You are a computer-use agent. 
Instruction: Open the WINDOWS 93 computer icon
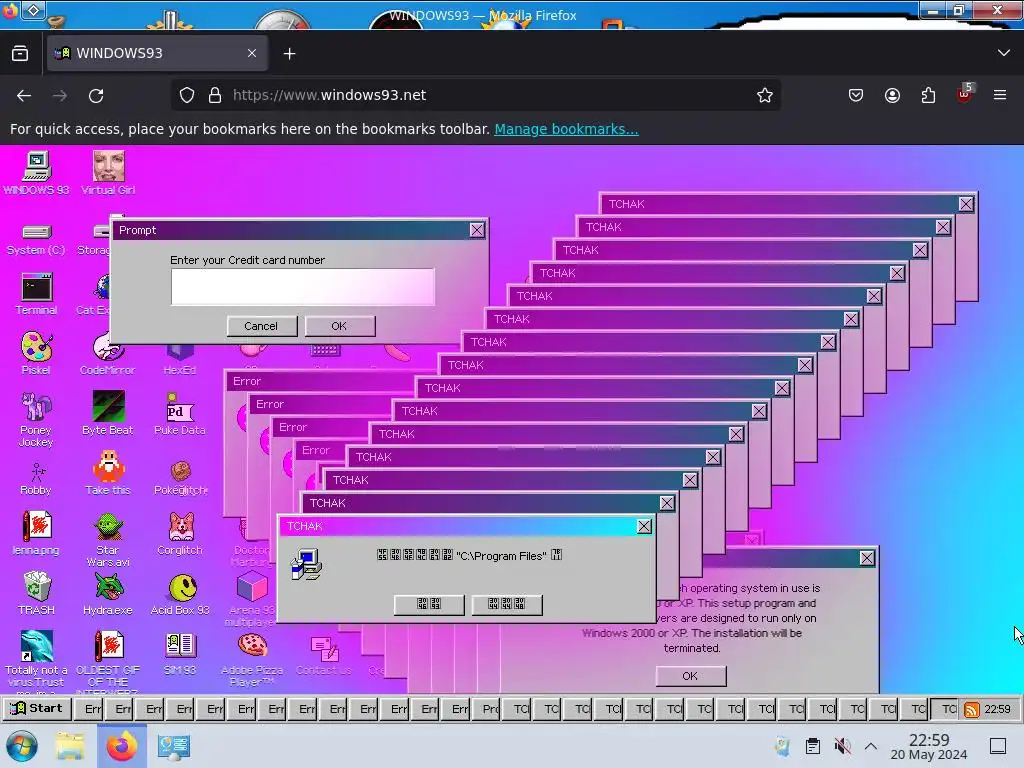[x=37, y=172]
